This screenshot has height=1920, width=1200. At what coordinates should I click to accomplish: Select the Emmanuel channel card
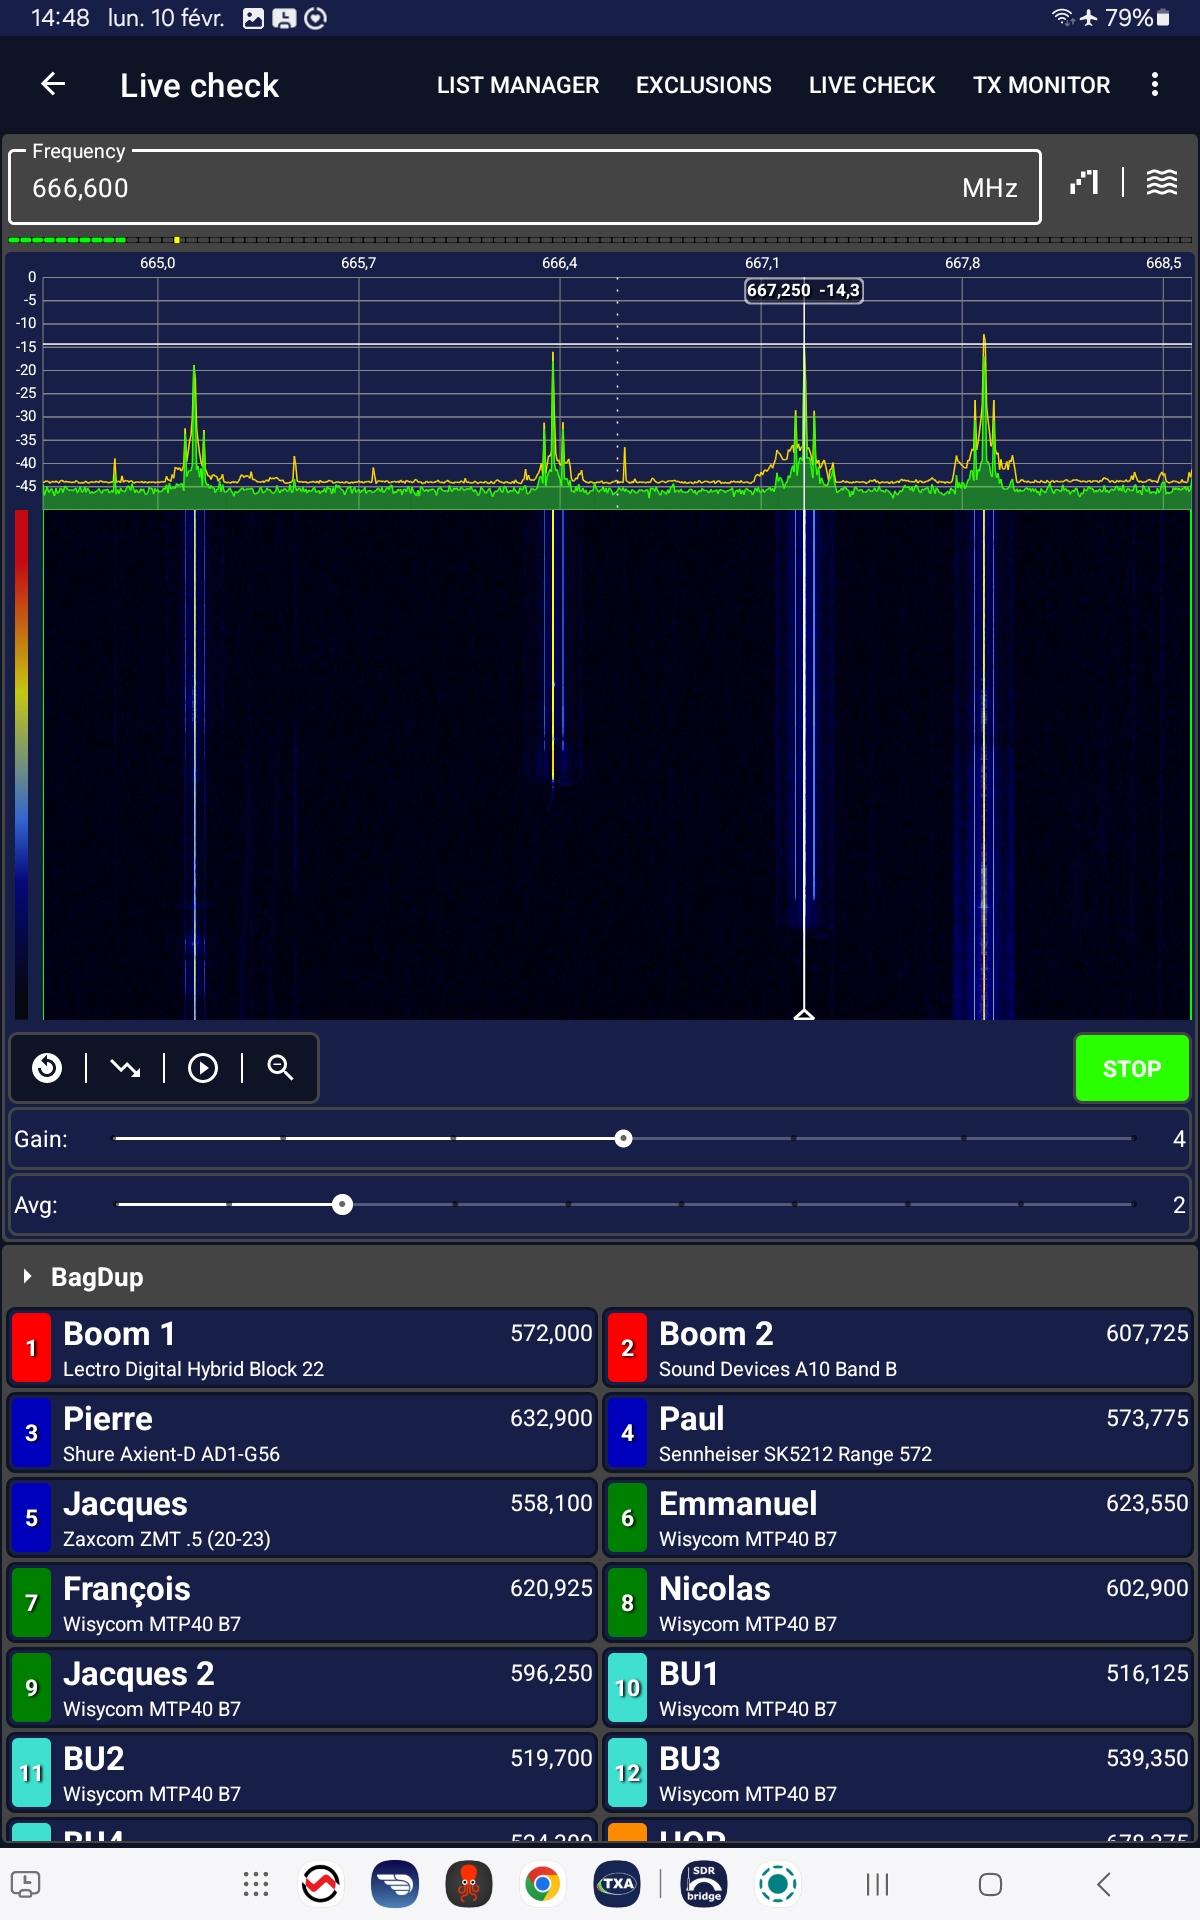click(897, 1518)
